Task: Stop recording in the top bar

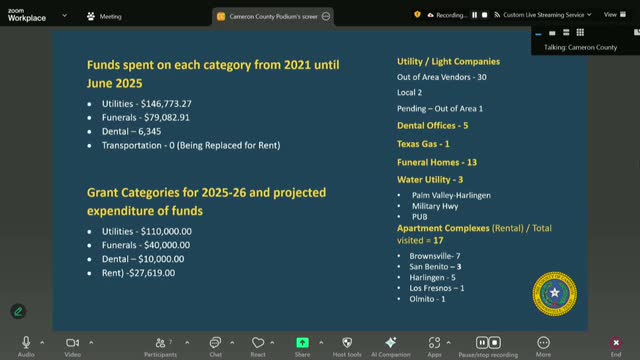Action: coord(484,15)
